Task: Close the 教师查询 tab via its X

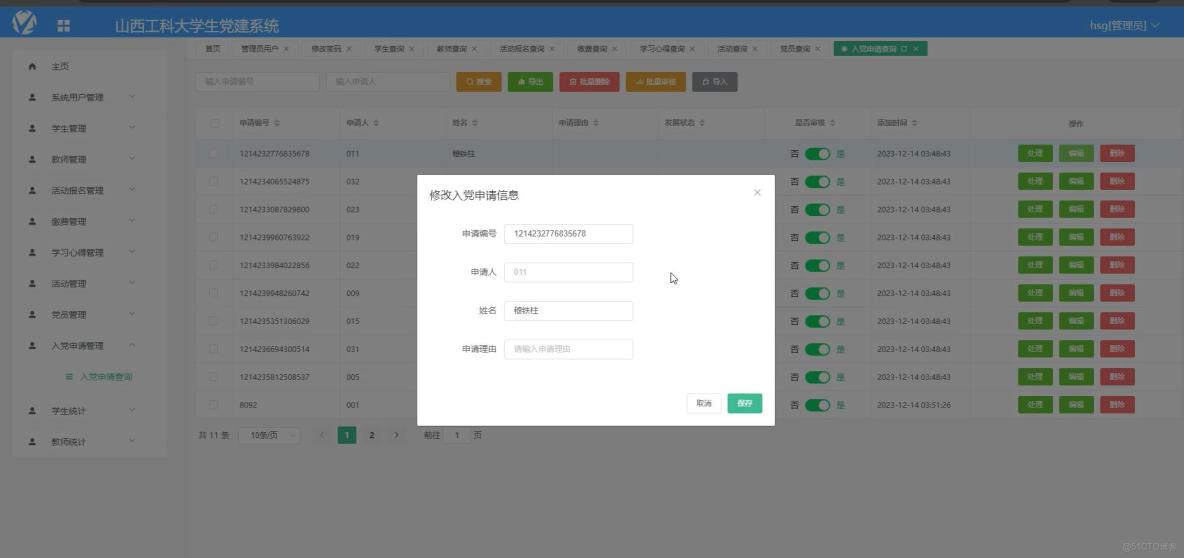Action: (474, 48)
